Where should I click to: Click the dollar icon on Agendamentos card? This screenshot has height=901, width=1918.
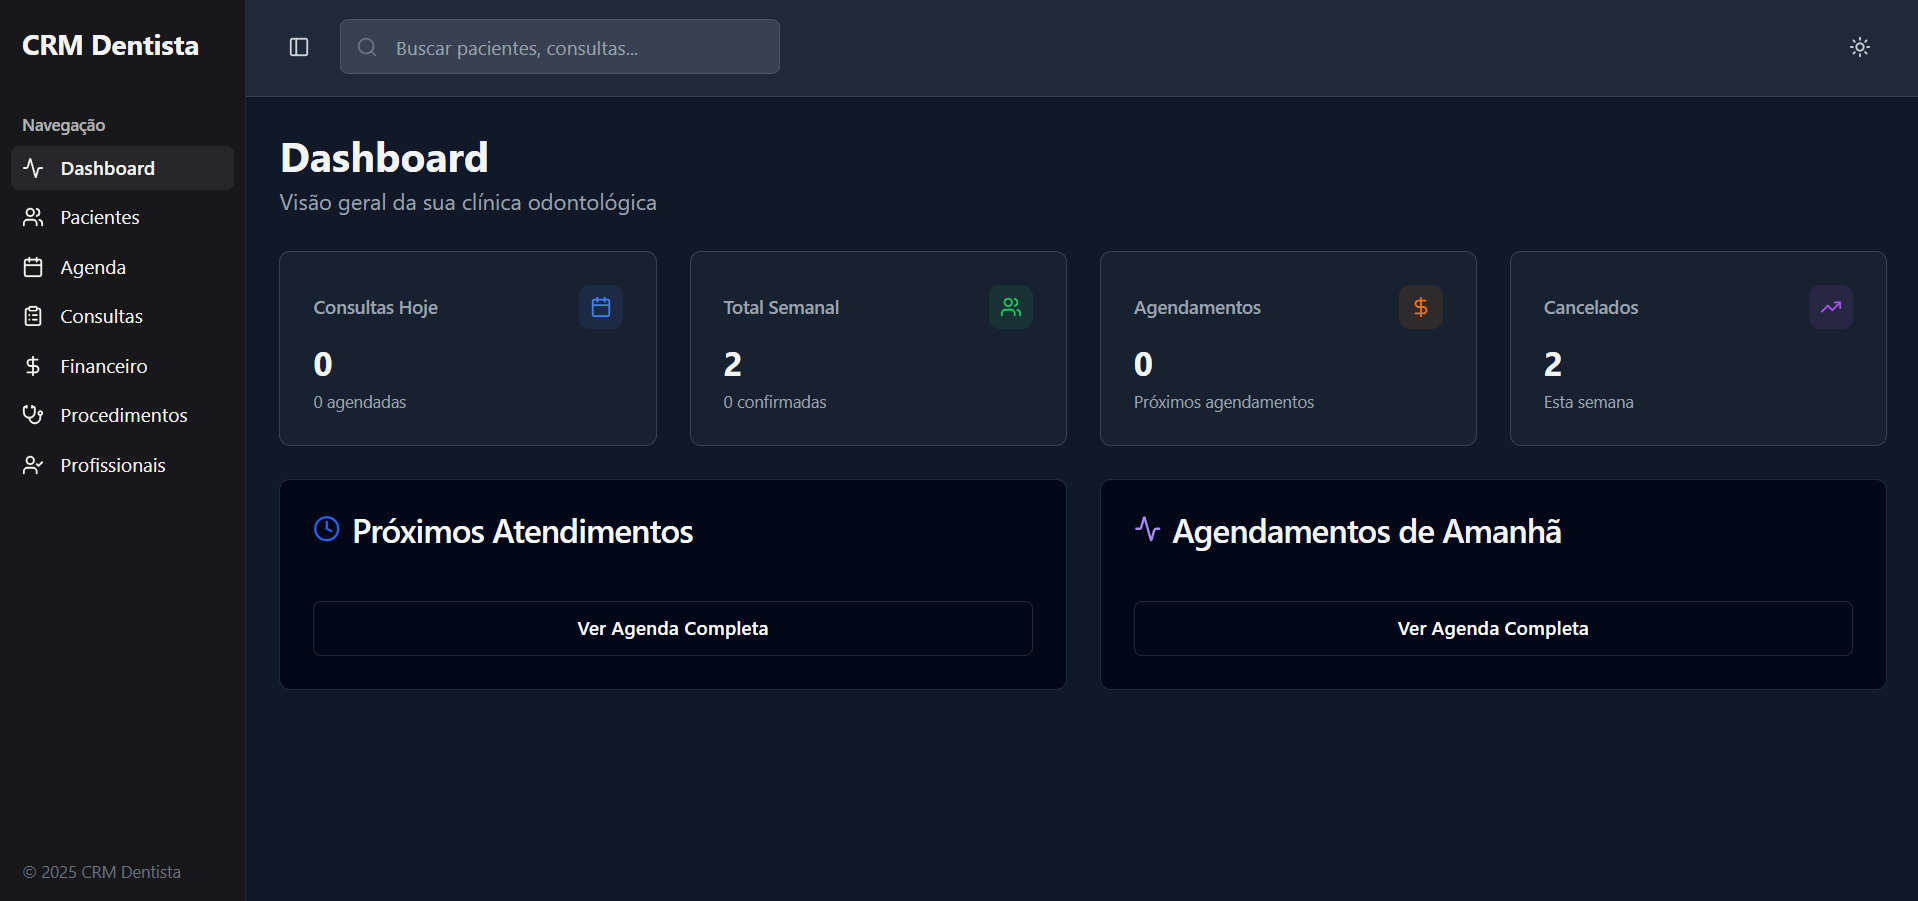pos(1420,307)
